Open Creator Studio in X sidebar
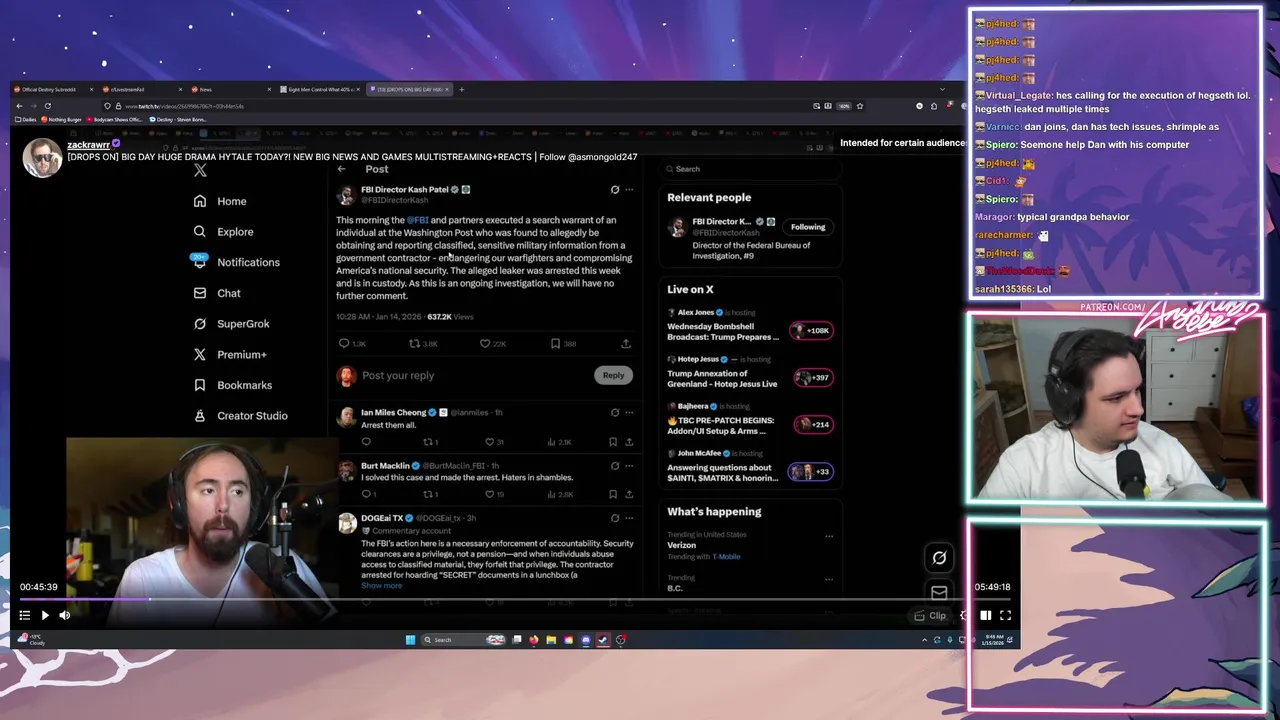Viewport: 1280px width, 720px height. [x=240, y=416]
